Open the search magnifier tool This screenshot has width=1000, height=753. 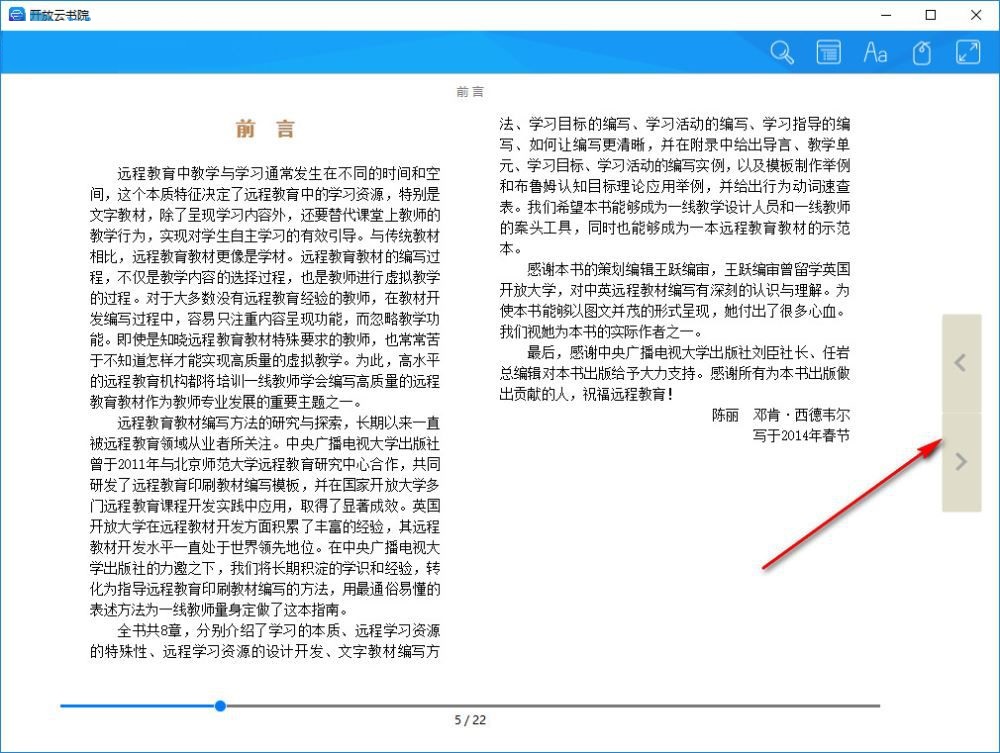click(x=781, y=52)
